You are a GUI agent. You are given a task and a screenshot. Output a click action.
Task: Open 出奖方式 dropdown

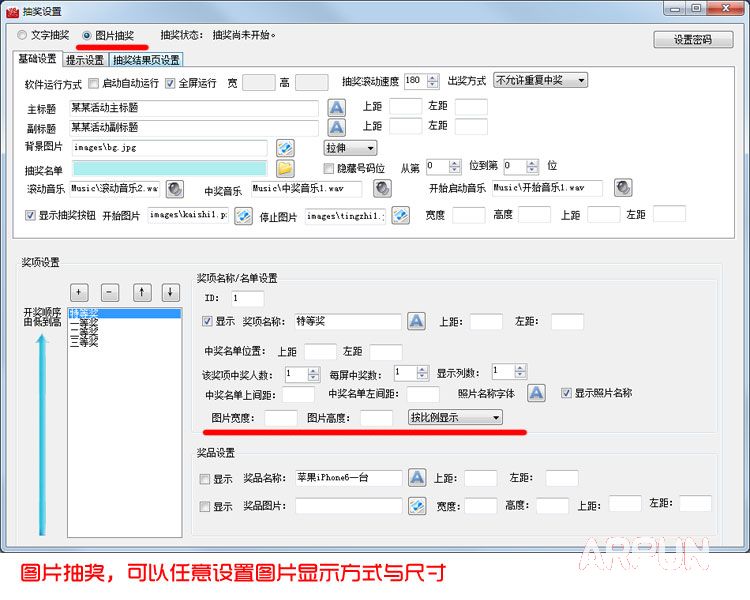click(x=540, y=80)
